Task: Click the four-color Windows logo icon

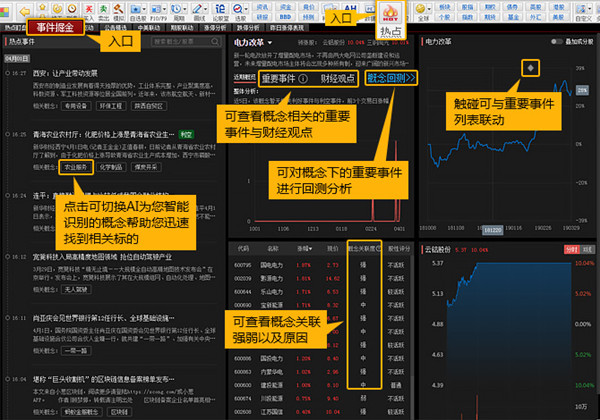Action: click(5, 11)
